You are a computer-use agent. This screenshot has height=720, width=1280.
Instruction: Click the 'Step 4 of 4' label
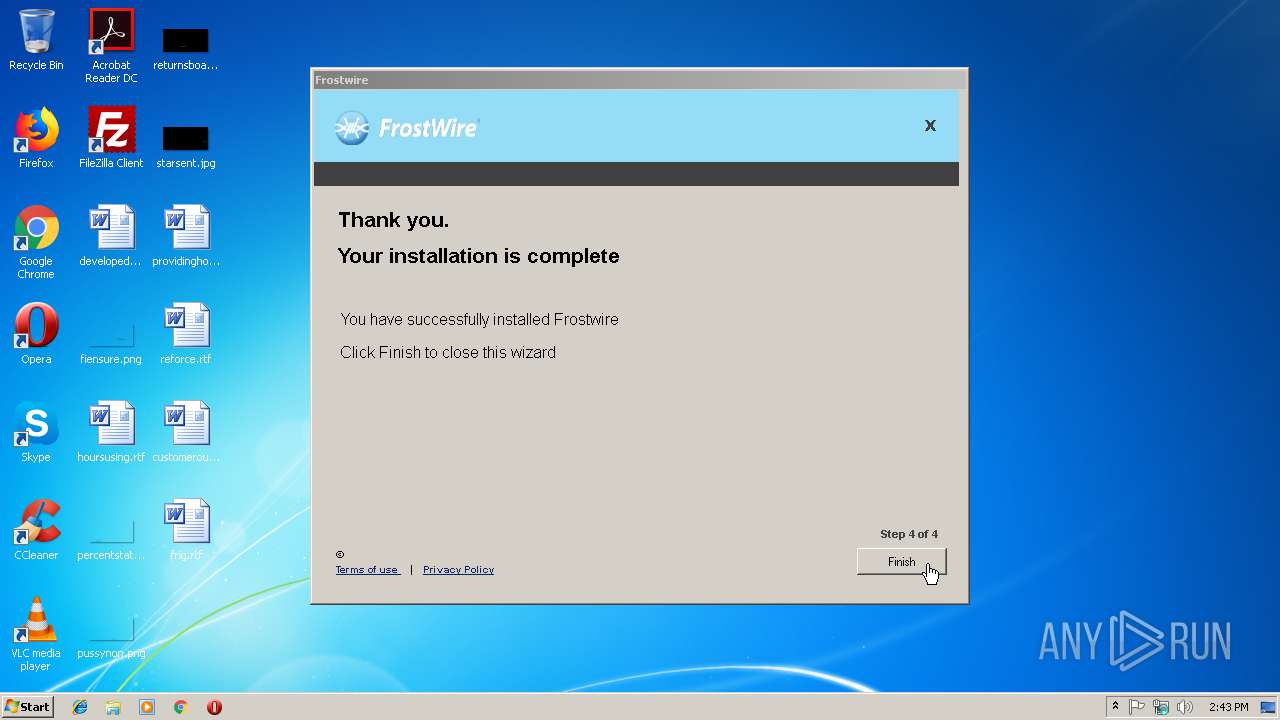click(x=909, y=534)
